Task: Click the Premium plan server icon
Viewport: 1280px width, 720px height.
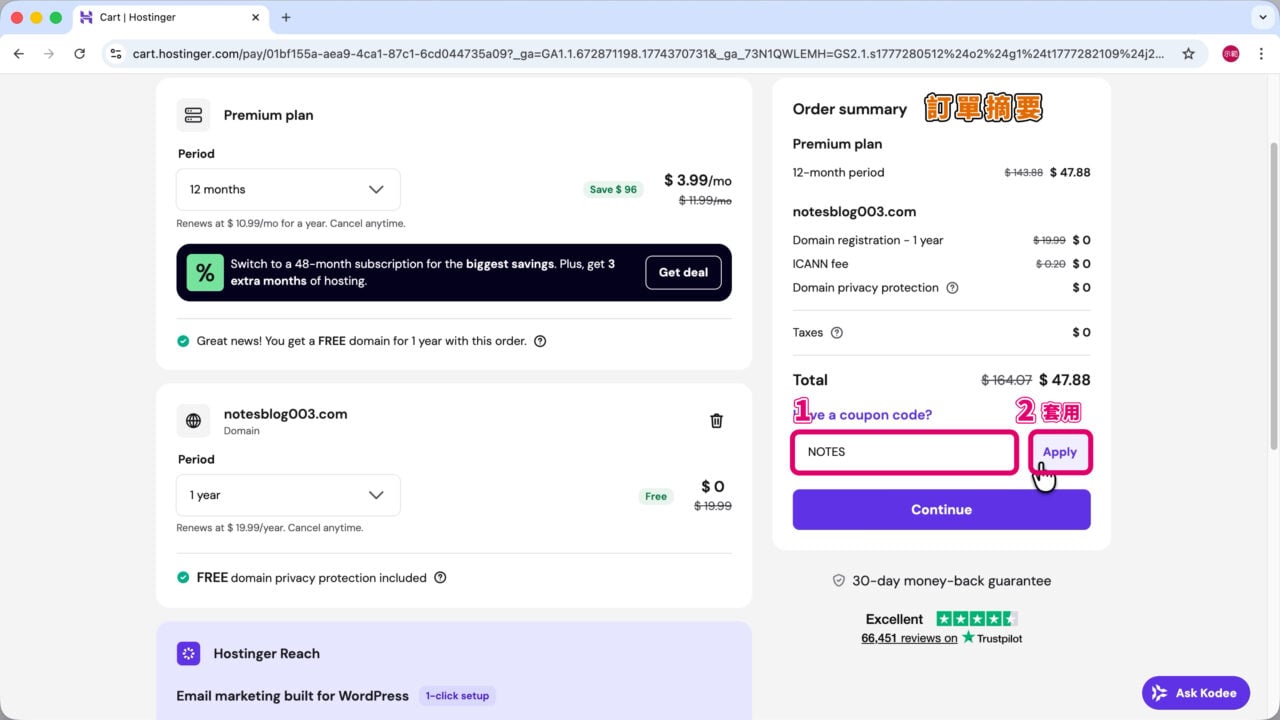Action: pyautogui.click(x=193, y=115)
